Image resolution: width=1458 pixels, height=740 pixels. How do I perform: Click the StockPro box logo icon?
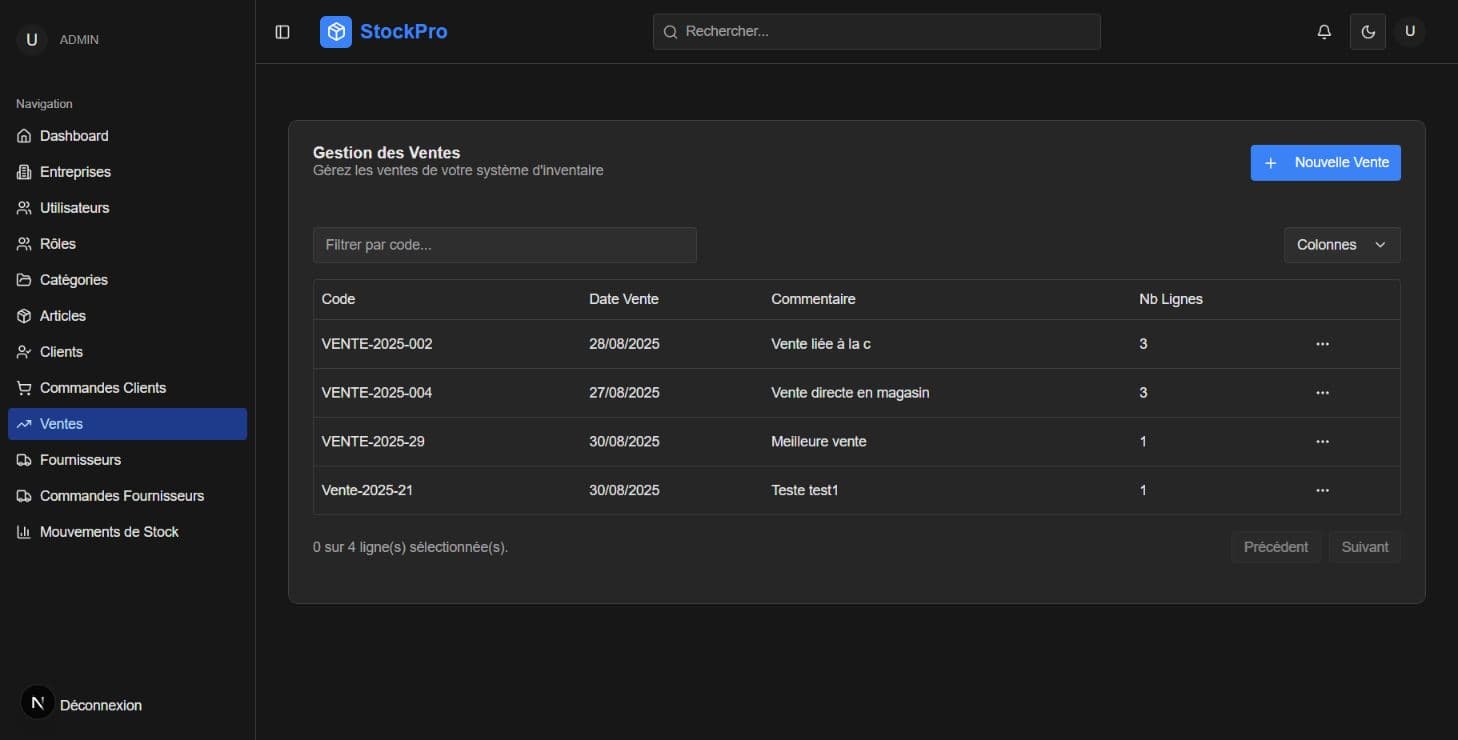click(x=336, y=32)
